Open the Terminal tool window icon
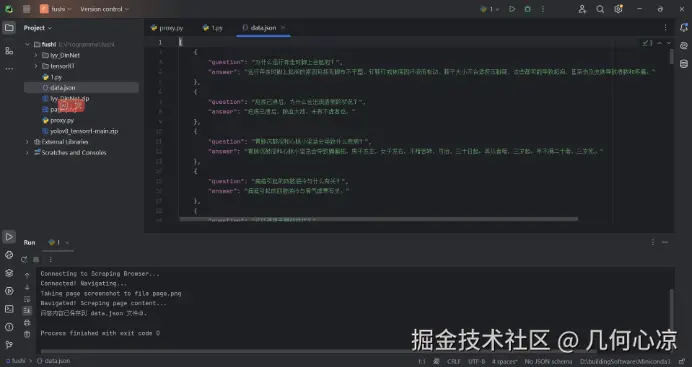This screenshot has width=692, height=367. coord(9,309)
